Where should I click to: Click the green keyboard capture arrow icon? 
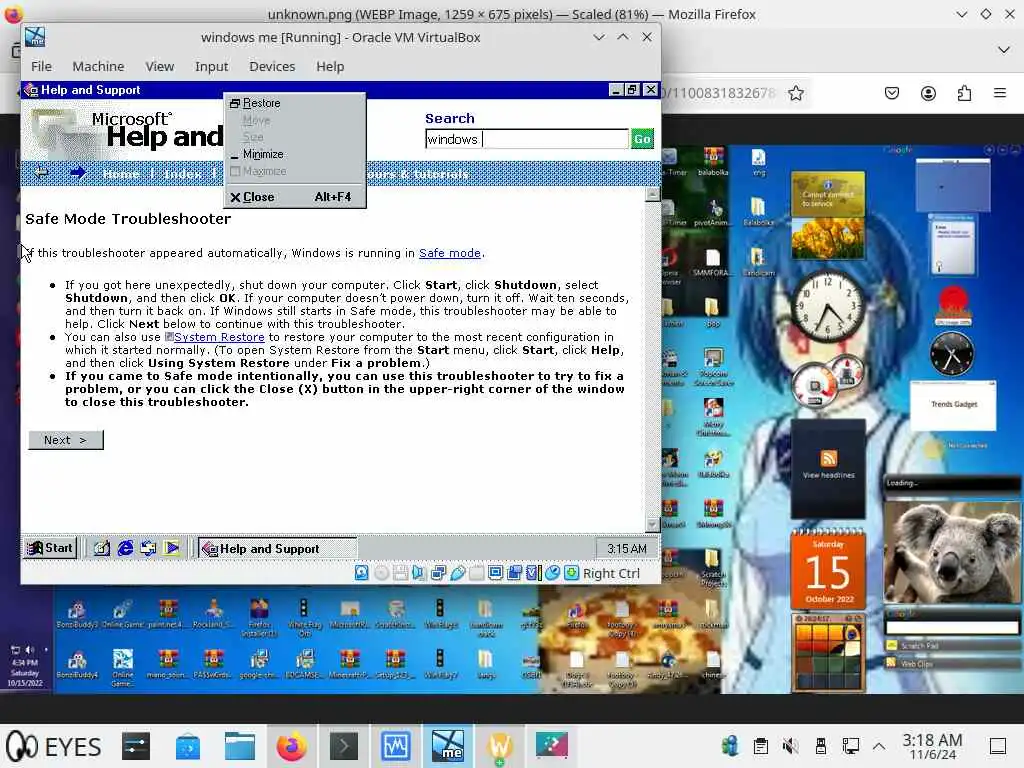[571, 573]
